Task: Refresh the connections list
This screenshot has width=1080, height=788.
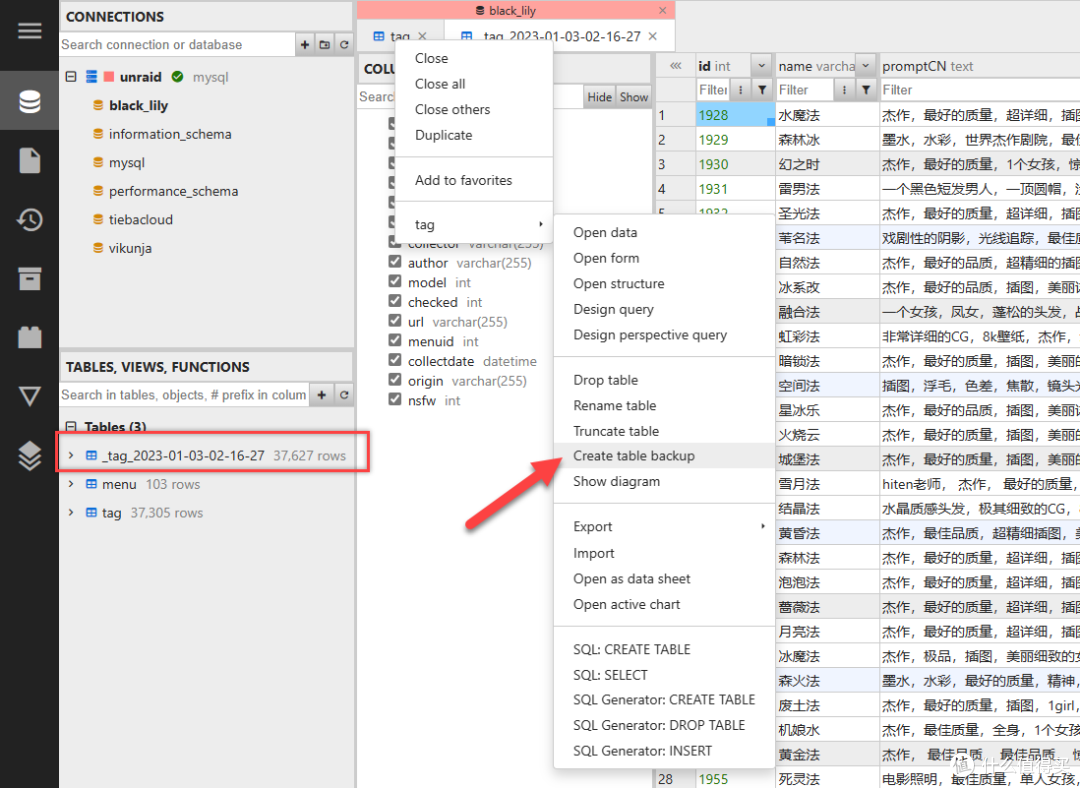Action: point(344,45)
